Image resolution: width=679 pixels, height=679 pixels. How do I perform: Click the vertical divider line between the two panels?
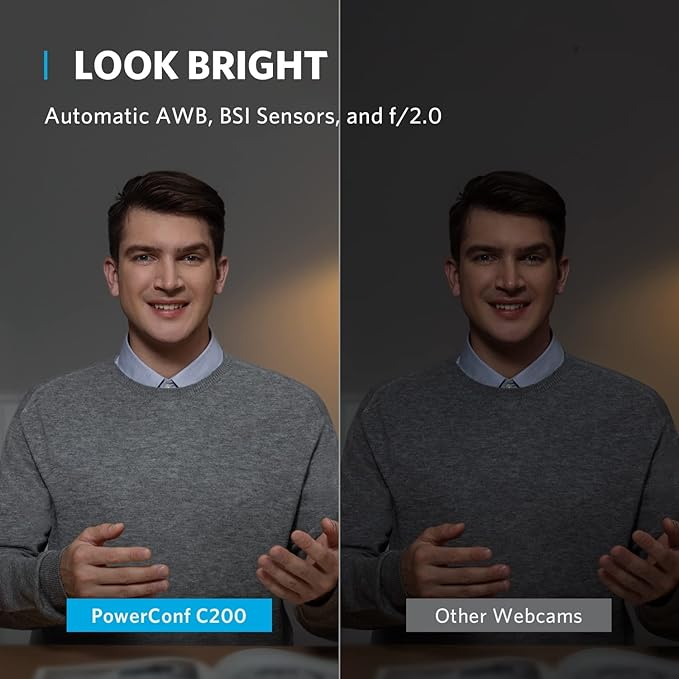[340, 340]
